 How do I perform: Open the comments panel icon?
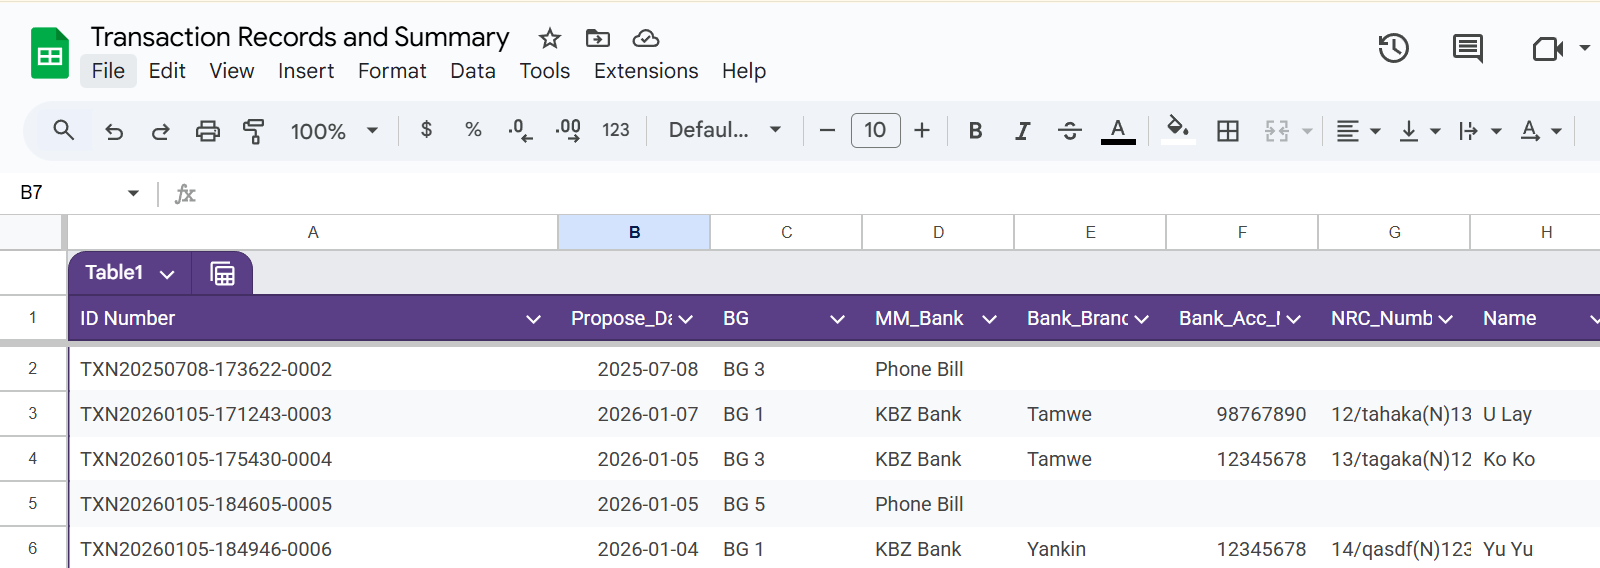click(x=1468, y=48)
